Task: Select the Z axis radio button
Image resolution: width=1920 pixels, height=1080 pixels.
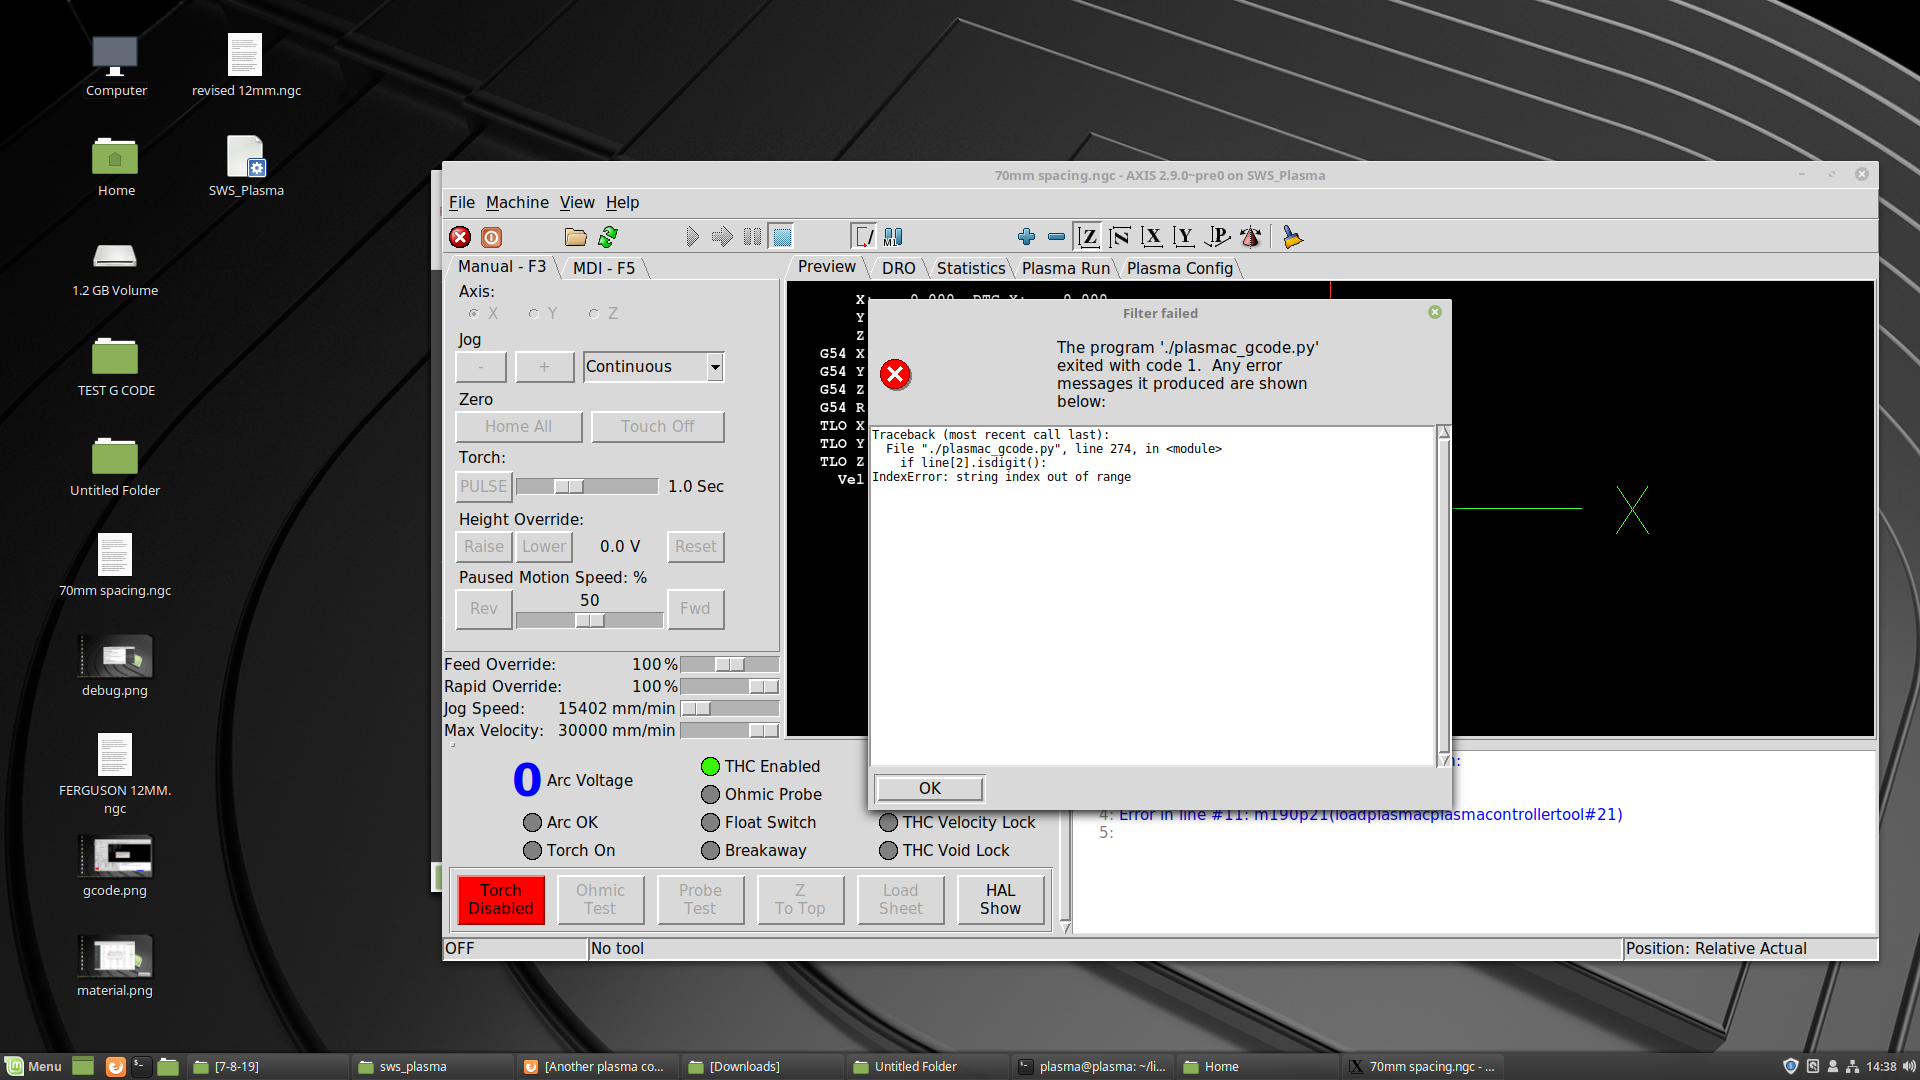Action: [594, 314]
